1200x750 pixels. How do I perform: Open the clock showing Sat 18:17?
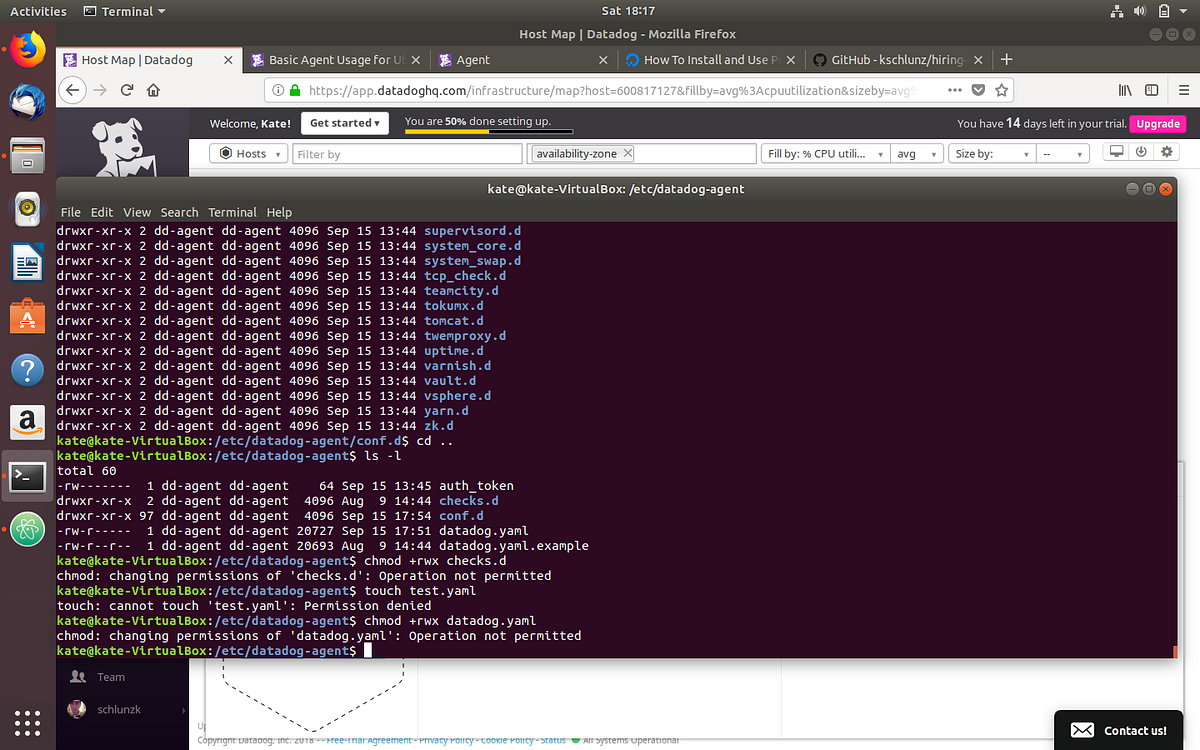click(x=628, y=11)
